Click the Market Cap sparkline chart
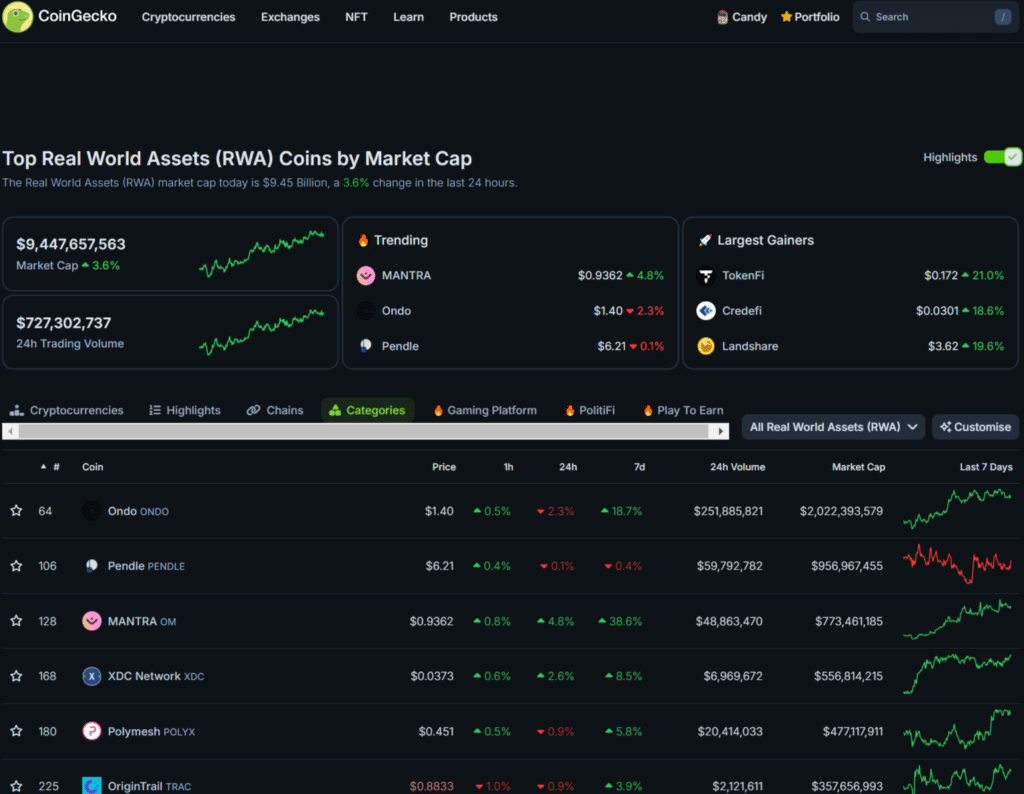 click(x=261, y=254)
